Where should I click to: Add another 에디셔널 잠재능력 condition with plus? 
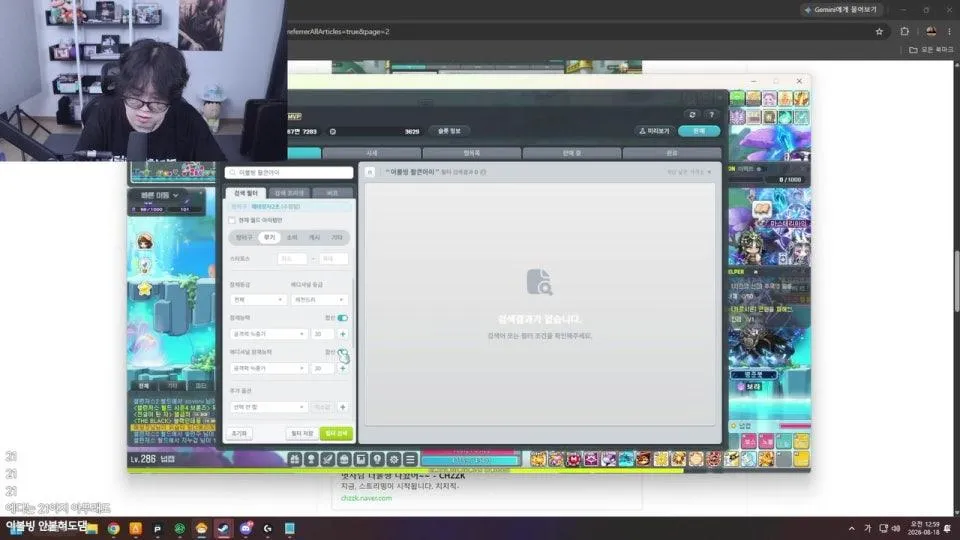[x=343, y=369]
